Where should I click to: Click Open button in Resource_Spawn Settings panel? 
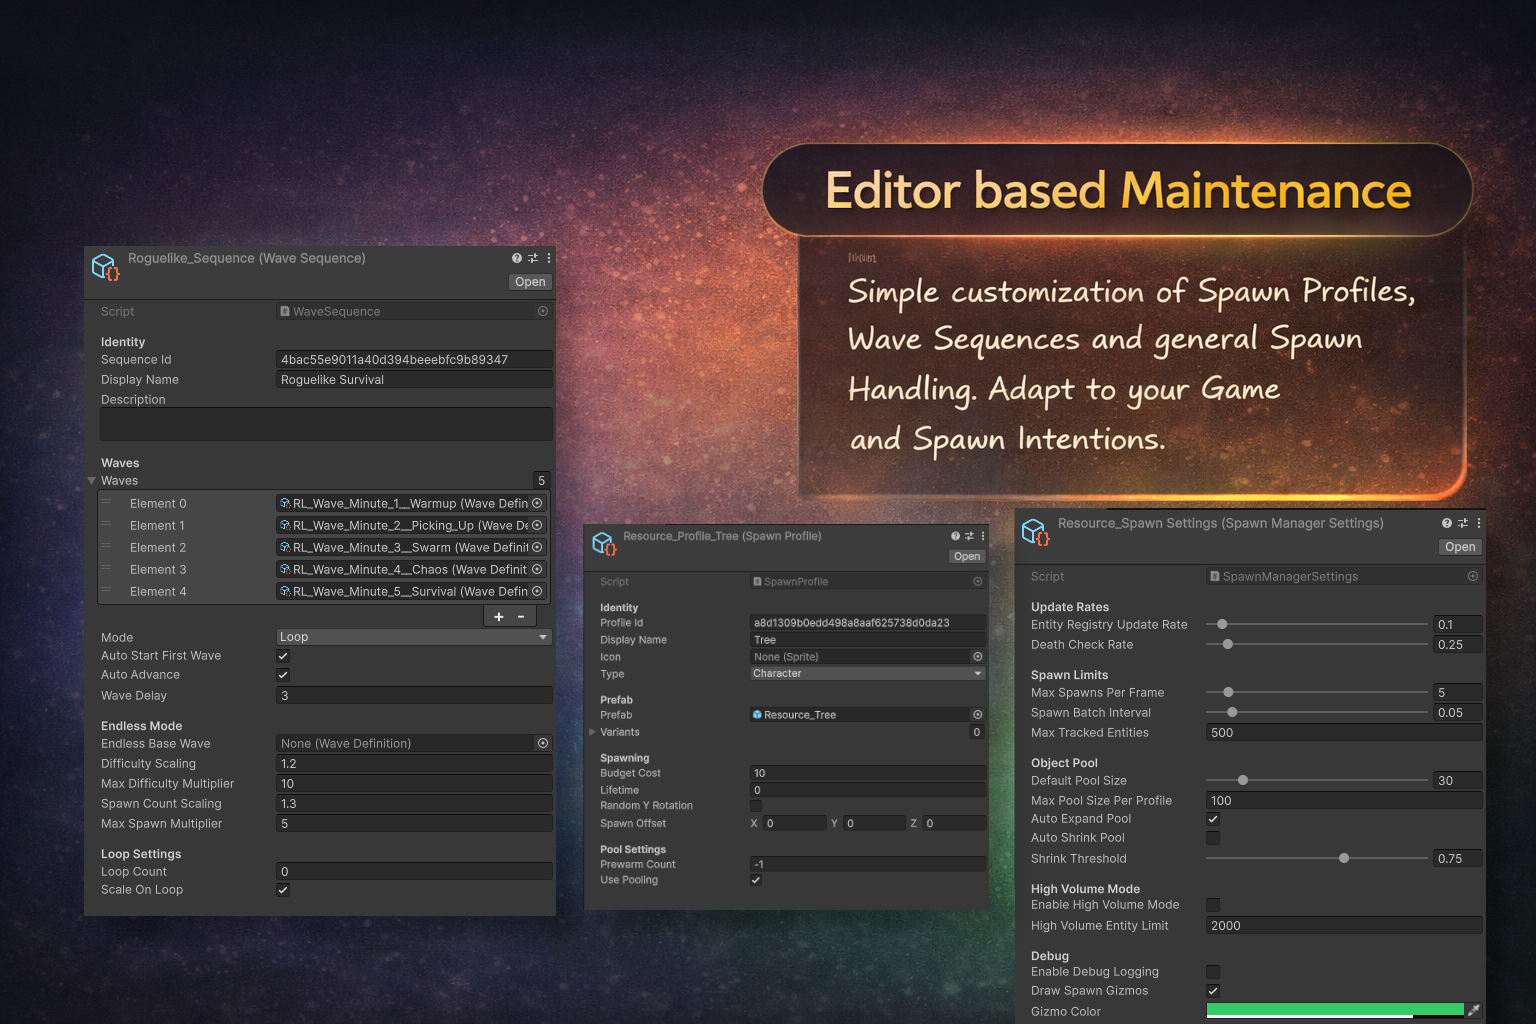point(1460,547)
